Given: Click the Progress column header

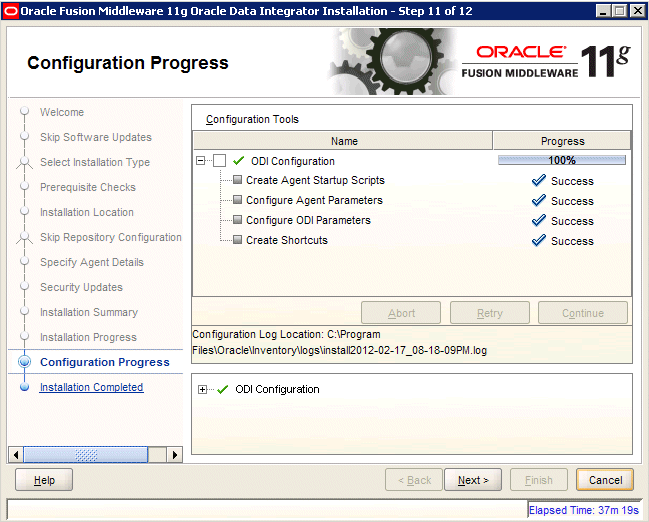Looking at the screenshot, I should 562,141.
